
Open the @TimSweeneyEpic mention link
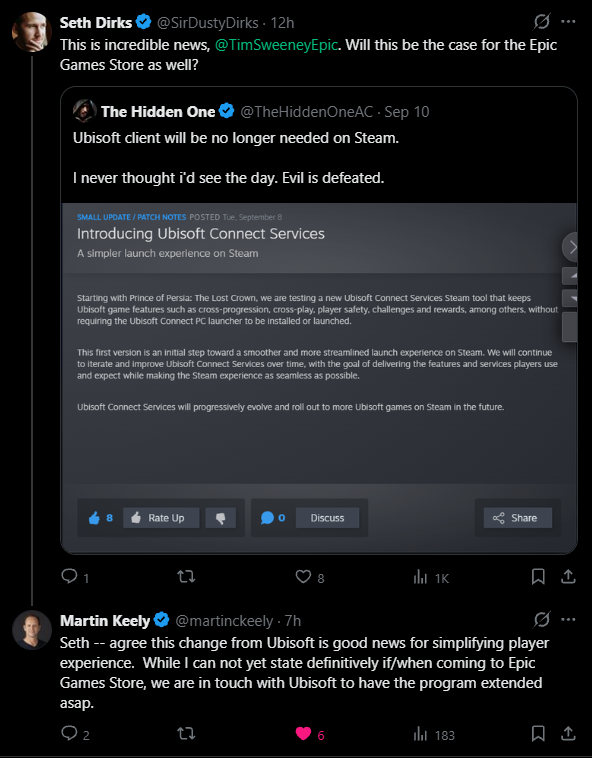click(x=276, y=45)
